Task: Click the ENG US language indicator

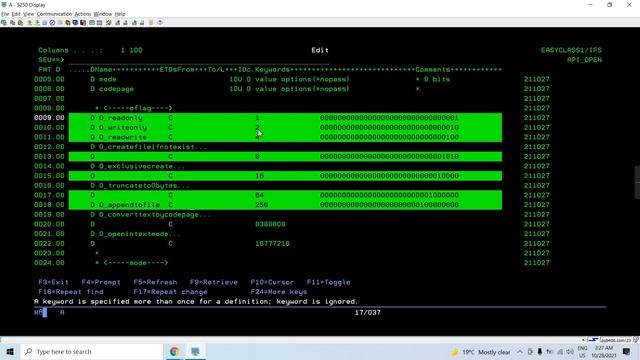Action: click(582, 352)
